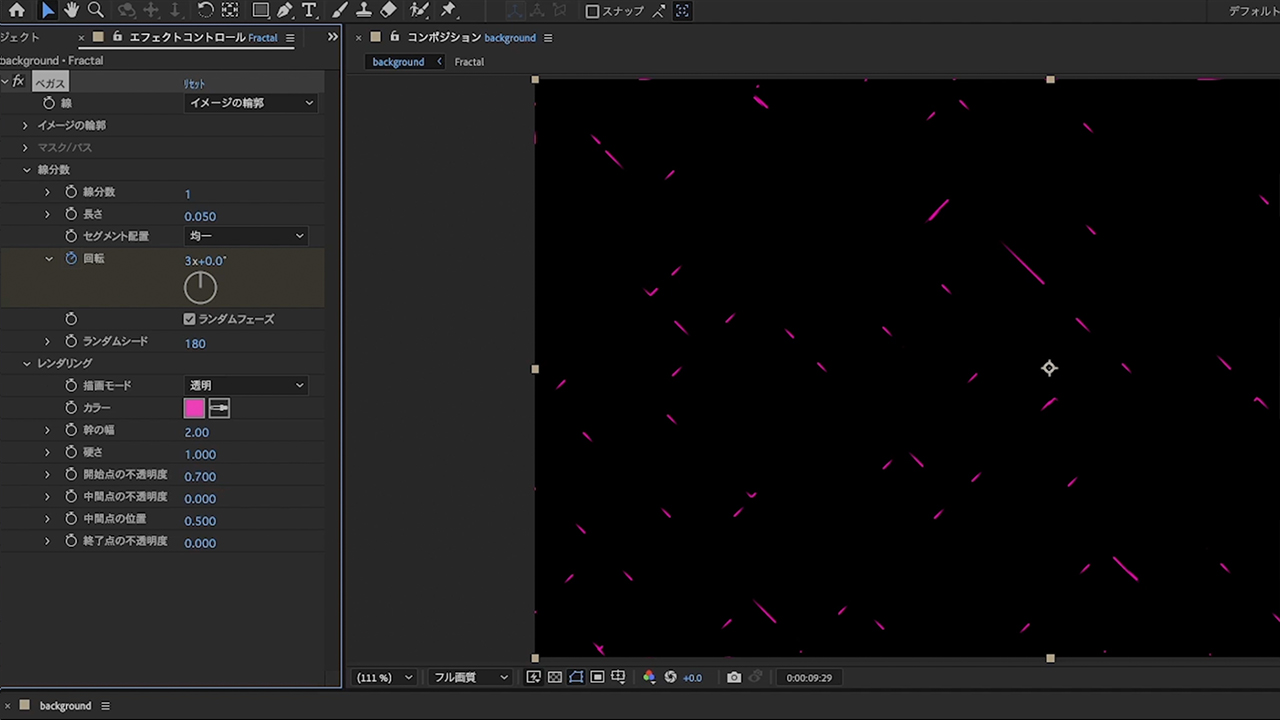Select the Puppet Pin tool
The width and height of the screenshot is (1280, 720).
pos(448,10)
